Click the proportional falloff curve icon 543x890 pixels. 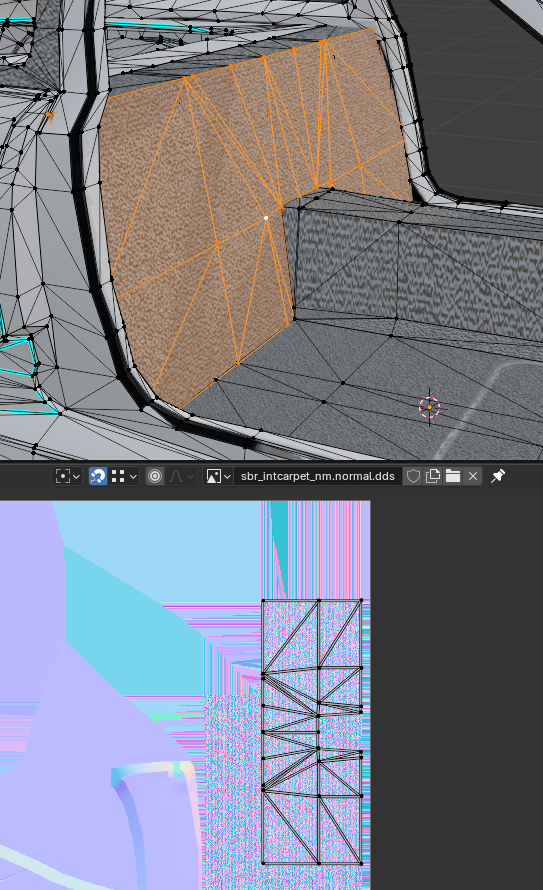click(175, 476)
